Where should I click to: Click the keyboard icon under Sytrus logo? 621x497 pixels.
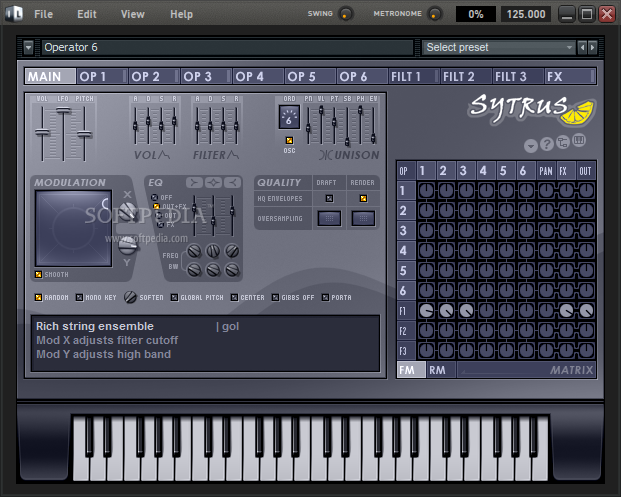coord(579,140)
